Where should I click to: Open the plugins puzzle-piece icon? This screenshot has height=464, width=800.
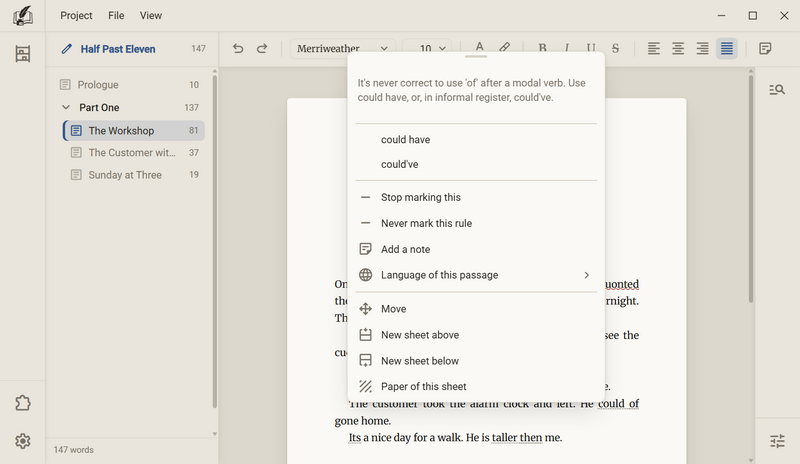click(22, 403)
